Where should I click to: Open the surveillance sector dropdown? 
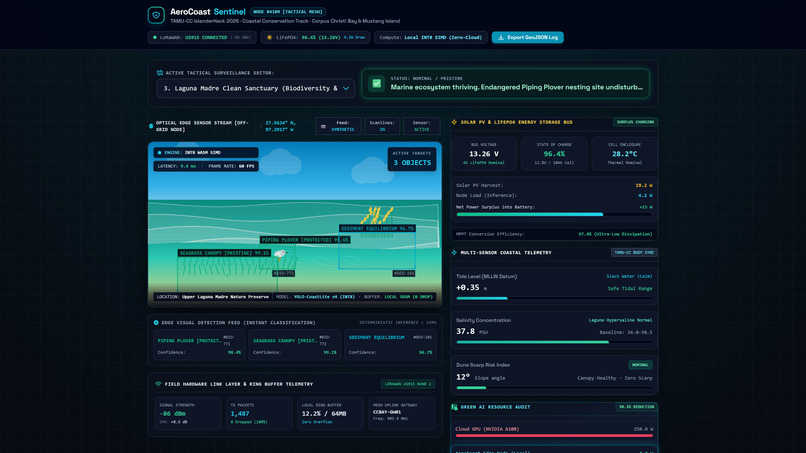(255, 88)
